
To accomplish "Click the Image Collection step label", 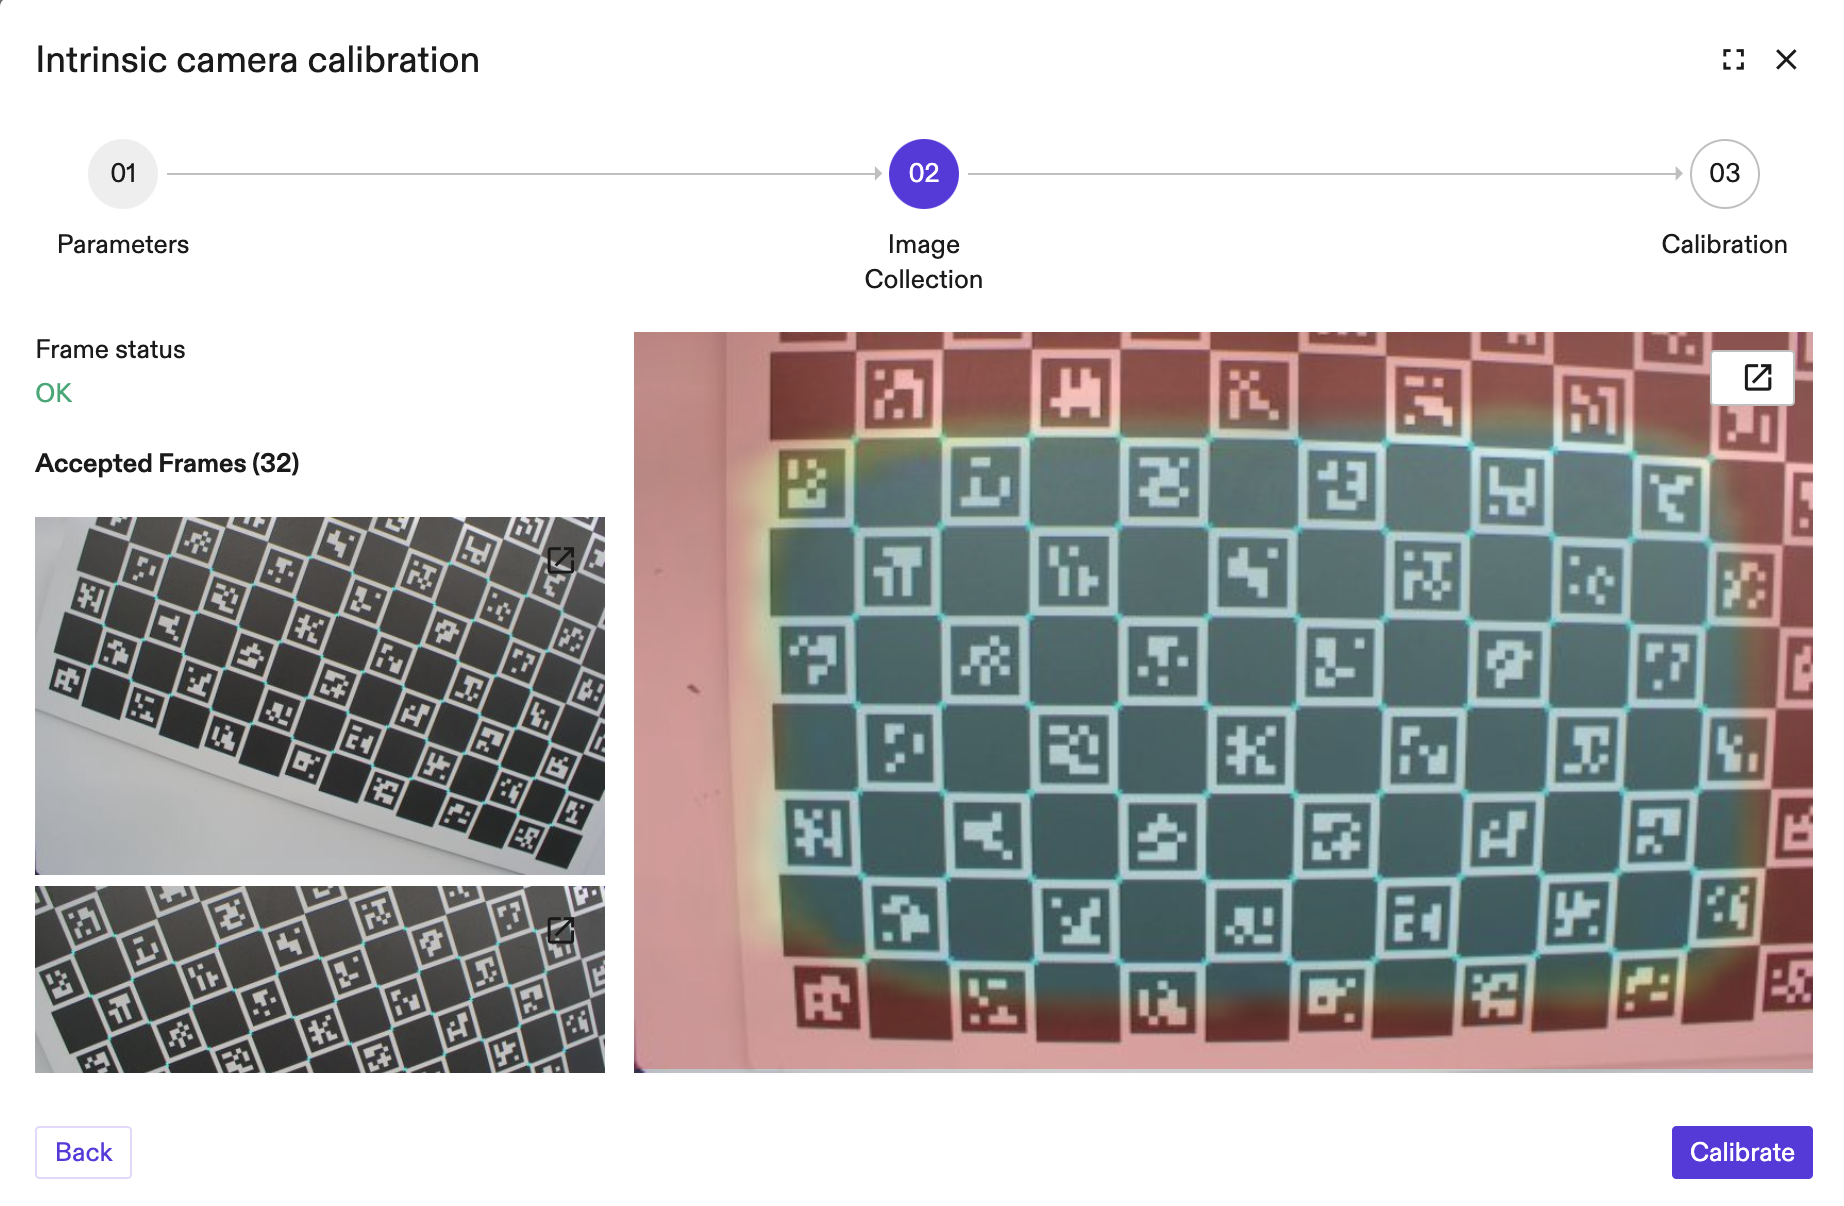I will [x=924, y=262].
